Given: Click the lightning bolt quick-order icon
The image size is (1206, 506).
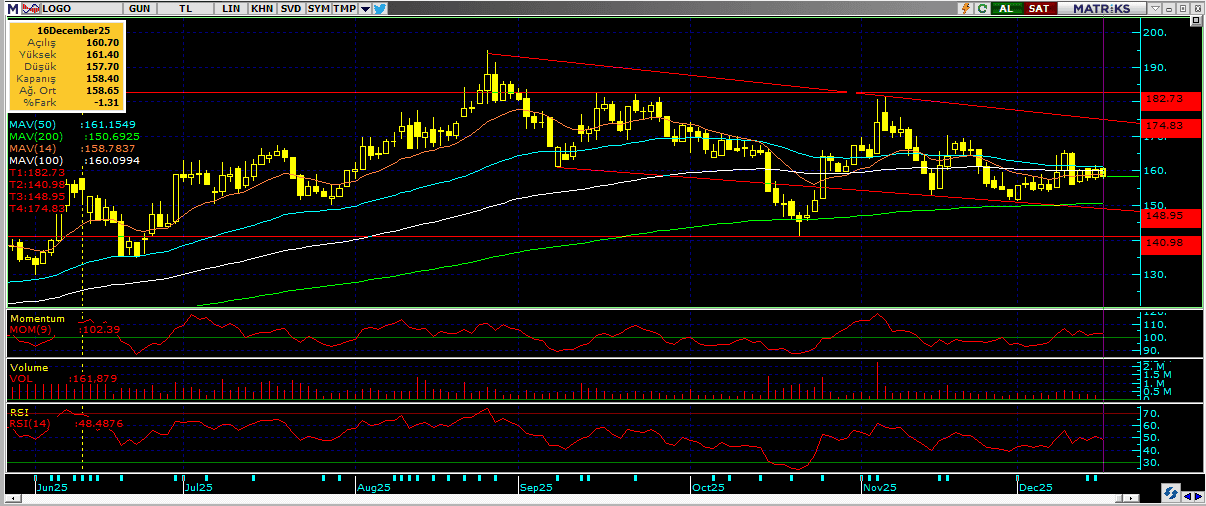Looking at the screenshot, I should 965,8.
